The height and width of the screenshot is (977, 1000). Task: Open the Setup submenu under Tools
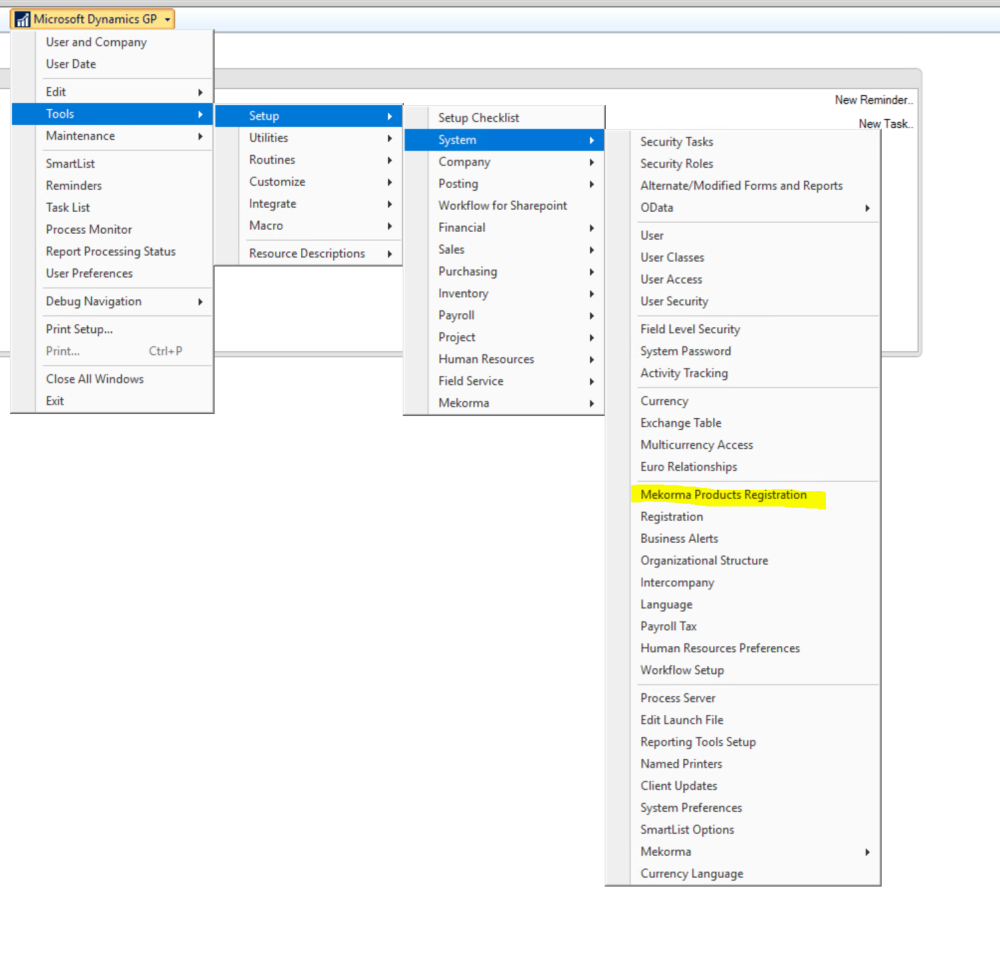309,116
